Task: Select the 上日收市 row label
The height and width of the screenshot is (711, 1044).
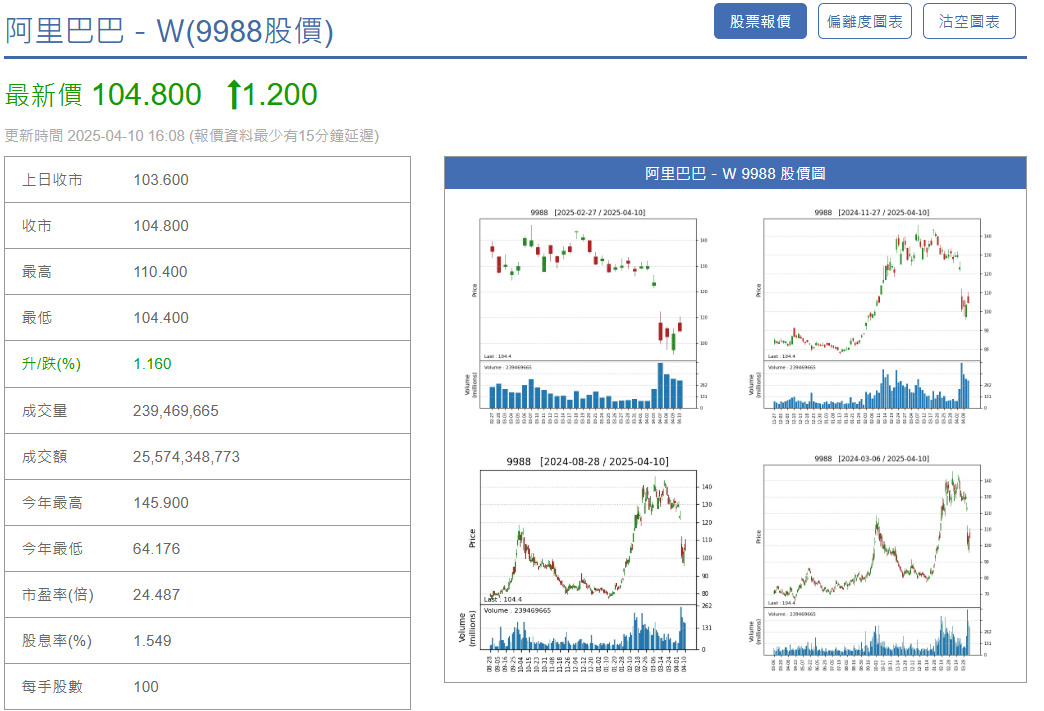Action: [x=53, y=180]
